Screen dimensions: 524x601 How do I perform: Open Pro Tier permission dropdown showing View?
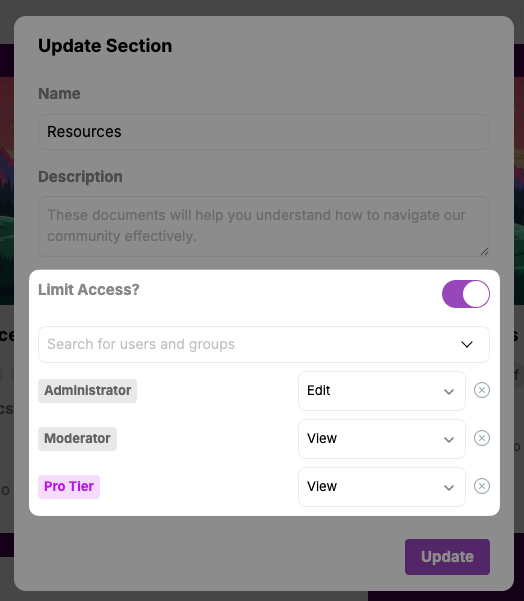382,486
